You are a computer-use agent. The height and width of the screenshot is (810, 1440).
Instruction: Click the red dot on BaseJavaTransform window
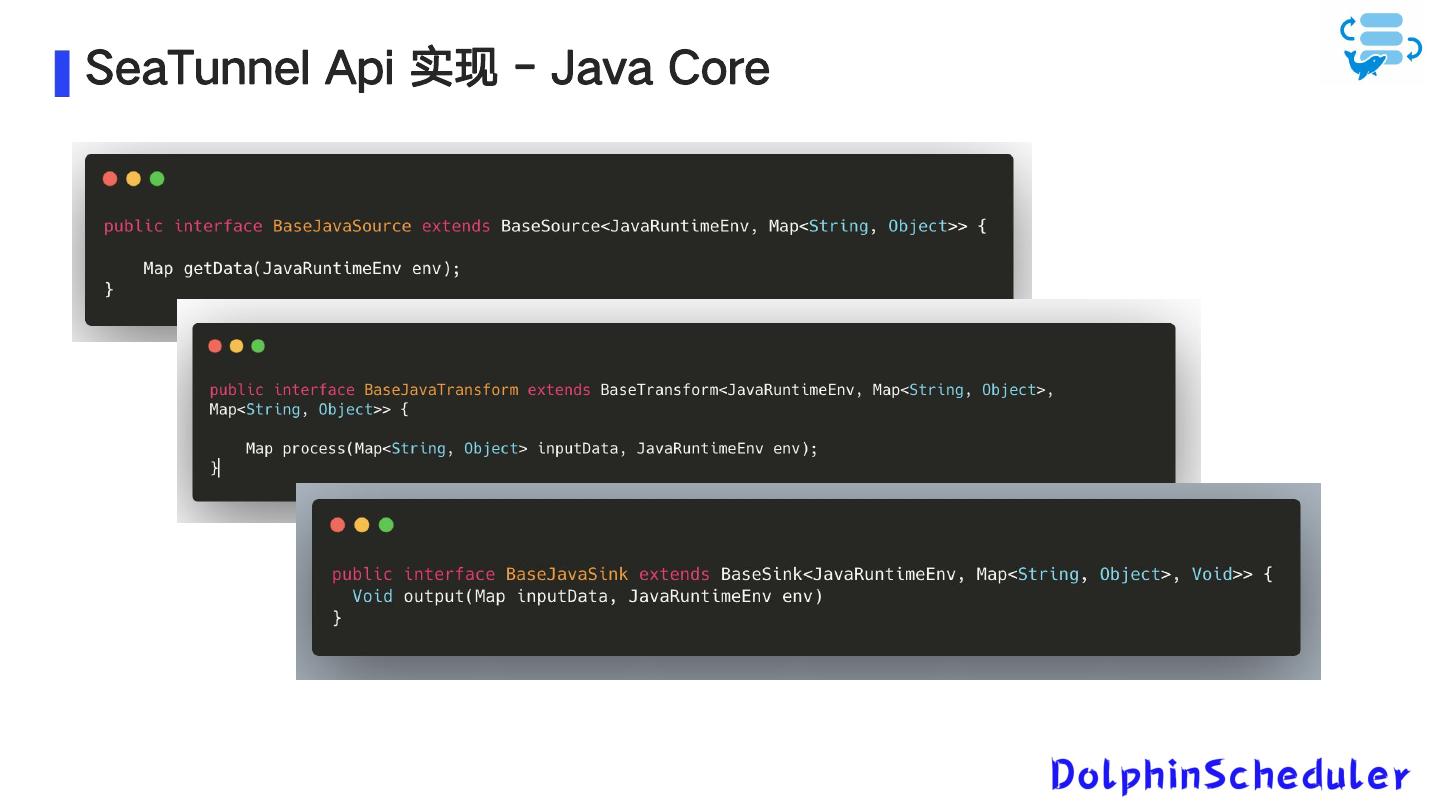(x=215, y=346)
